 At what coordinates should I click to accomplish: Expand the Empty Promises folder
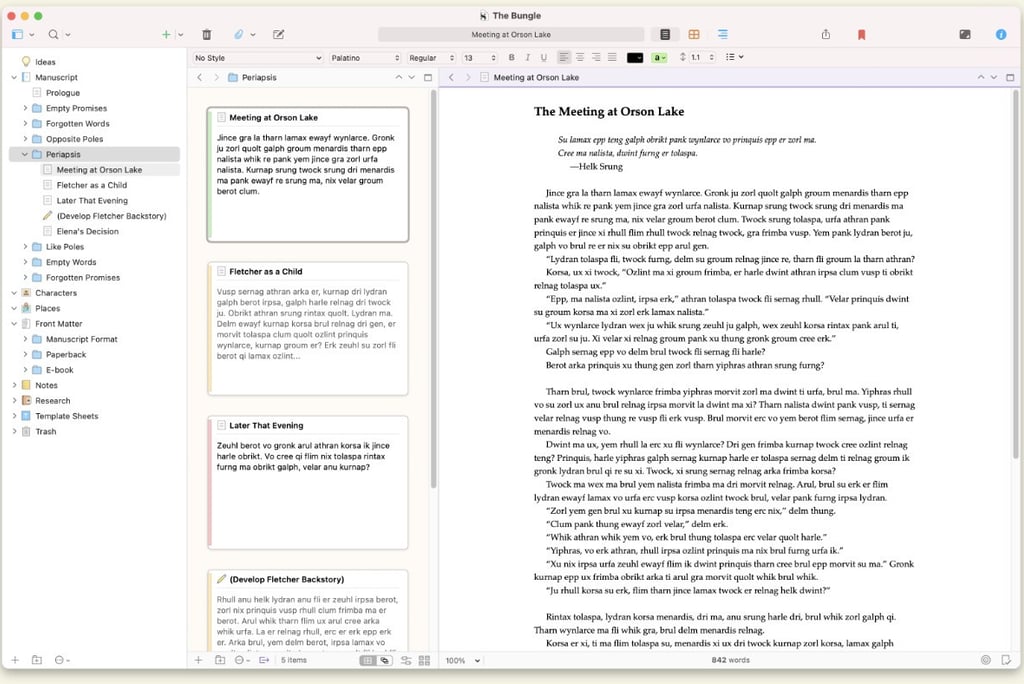click(25, 108)
